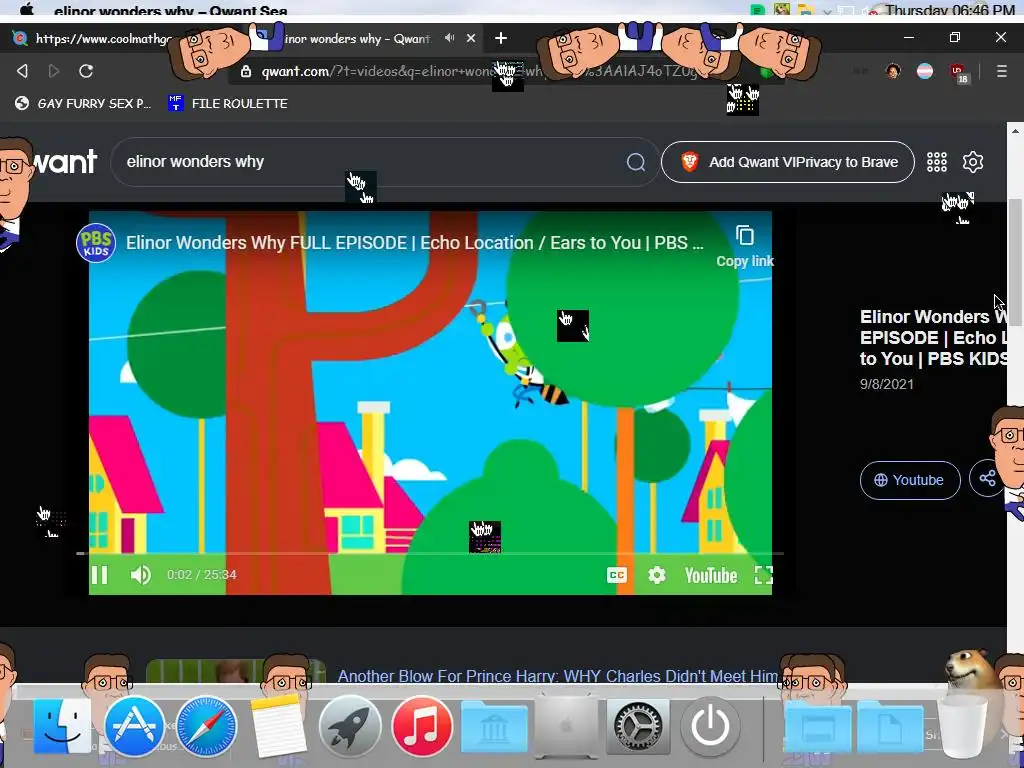Open the profile avatar icon in toolbar
The image size is (1024, 768).
tap(893, 71)
